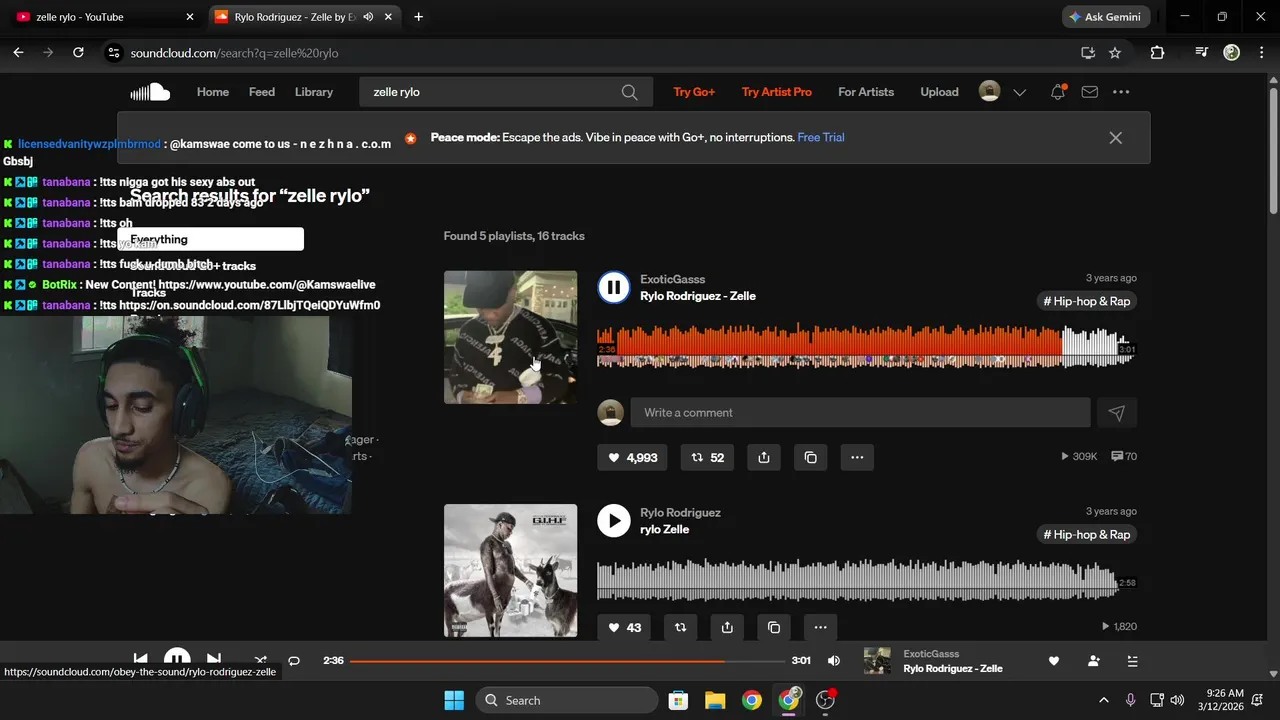Screen dimensions: 1280x720
Task: Click the Try Go+ link
Action: [x=694, y=92]
